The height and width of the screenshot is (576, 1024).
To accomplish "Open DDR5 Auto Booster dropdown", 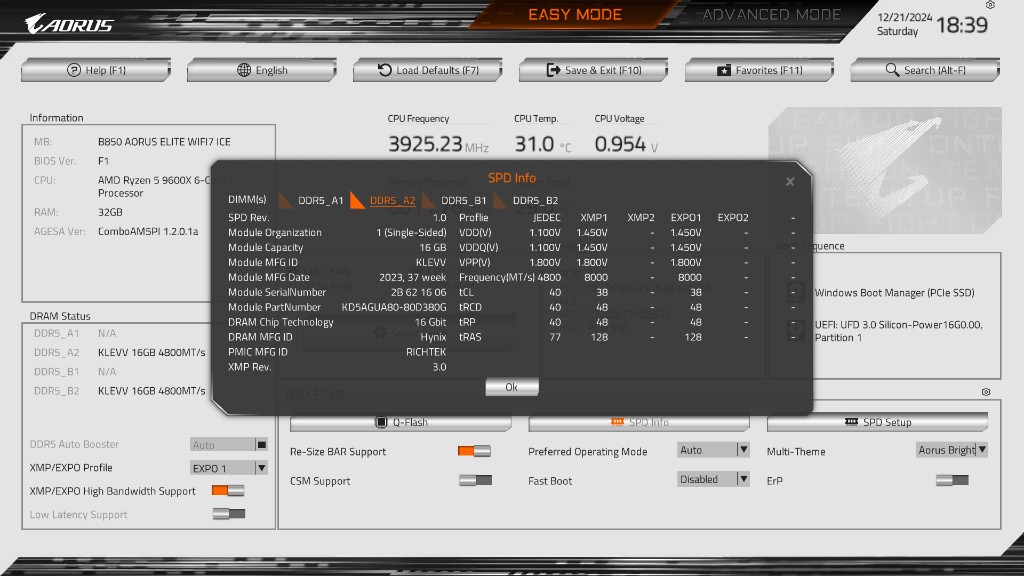I will tap(229, 444).
